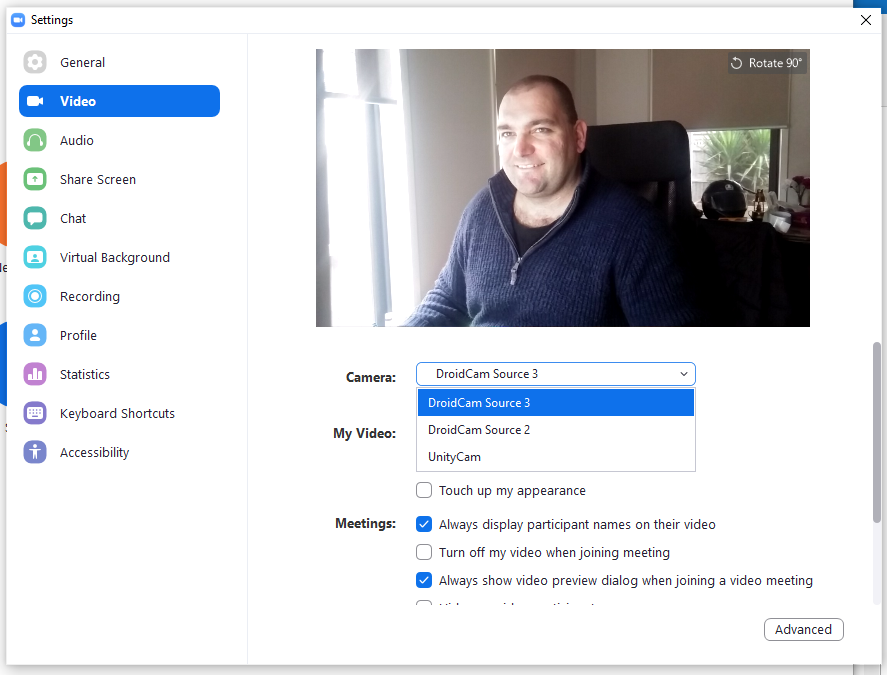Open the Accessibility settings
887x675 pixels.
119,453
